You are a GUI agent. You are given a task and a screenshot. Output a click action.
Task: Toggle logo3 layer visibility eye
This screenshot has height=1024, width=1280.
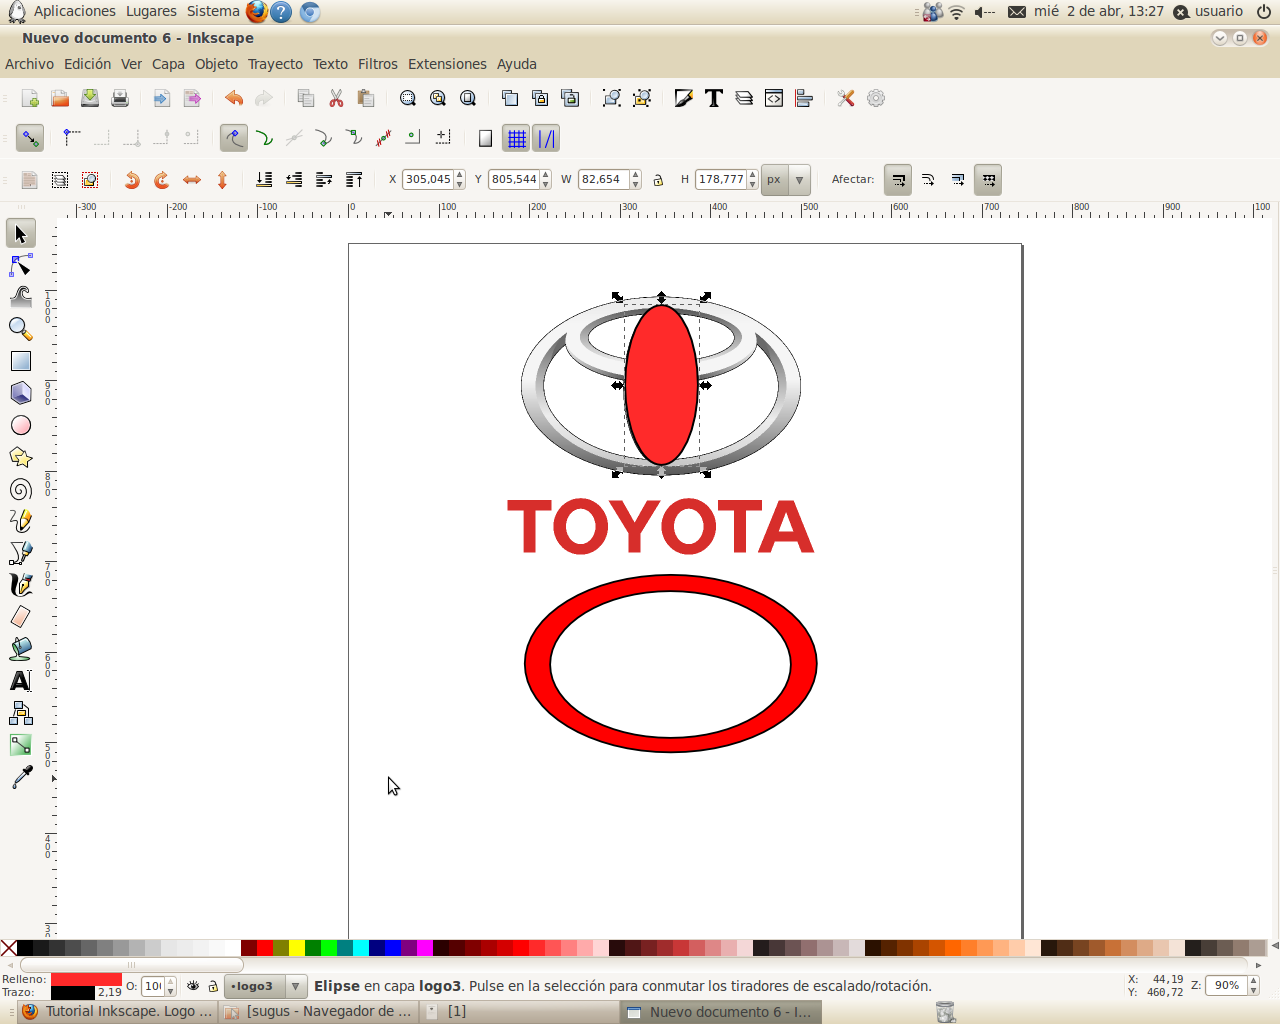(x=193, y=986)
